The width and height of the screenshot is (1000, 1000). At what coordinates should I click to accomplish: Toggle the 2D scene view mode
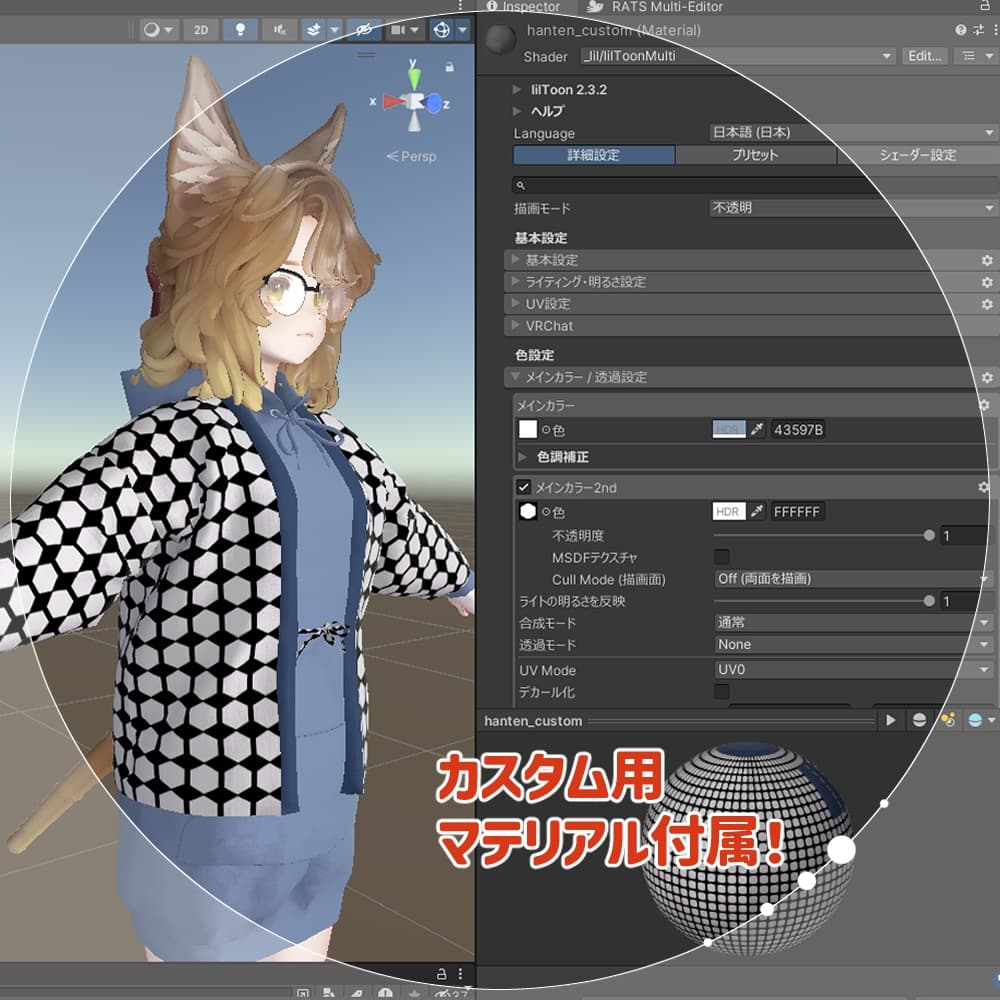pyautogui.click(x=201, y=30)
